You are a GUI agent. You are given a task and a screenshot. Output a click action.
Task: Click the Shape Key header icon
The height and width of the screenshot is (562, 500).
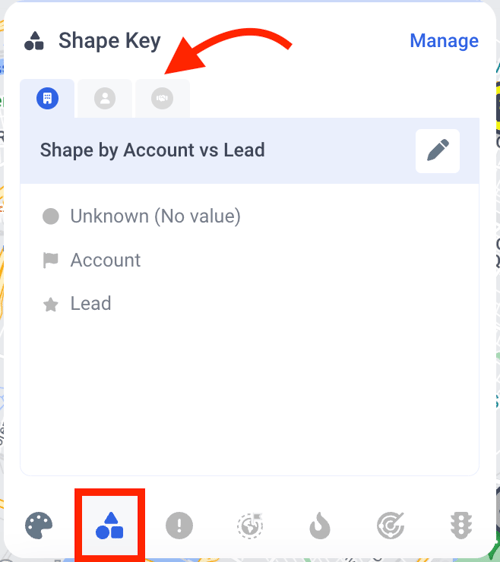pos(34,41)
